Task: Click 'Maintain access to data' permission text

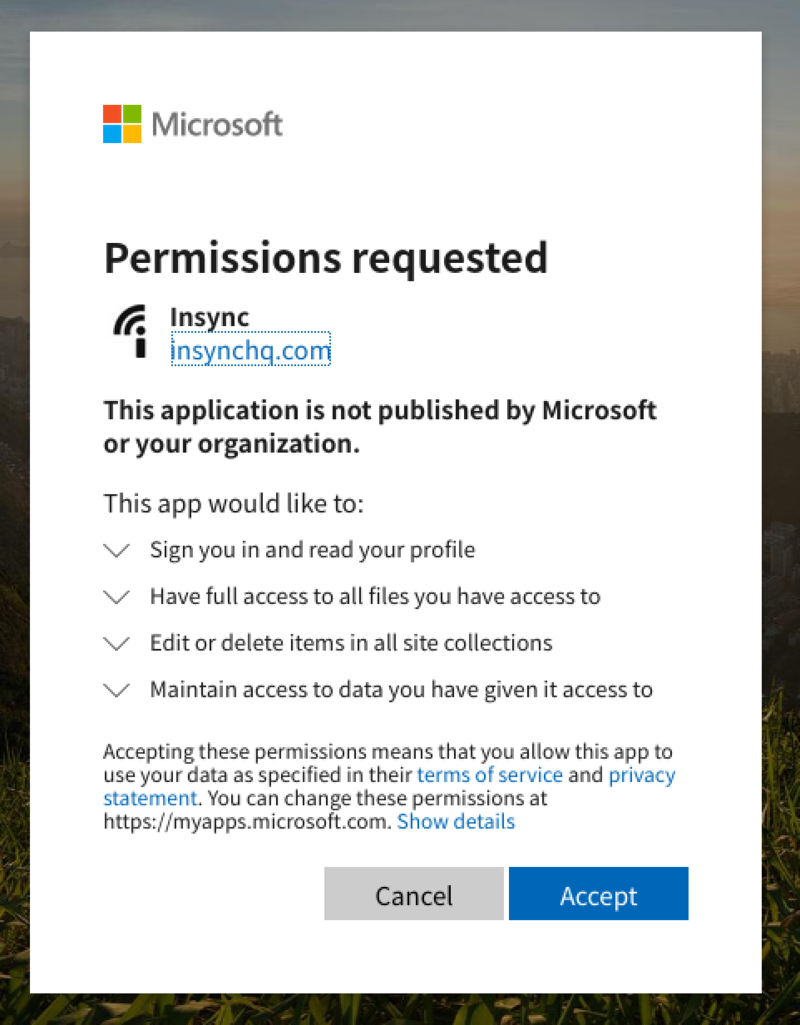Action: 401,690
